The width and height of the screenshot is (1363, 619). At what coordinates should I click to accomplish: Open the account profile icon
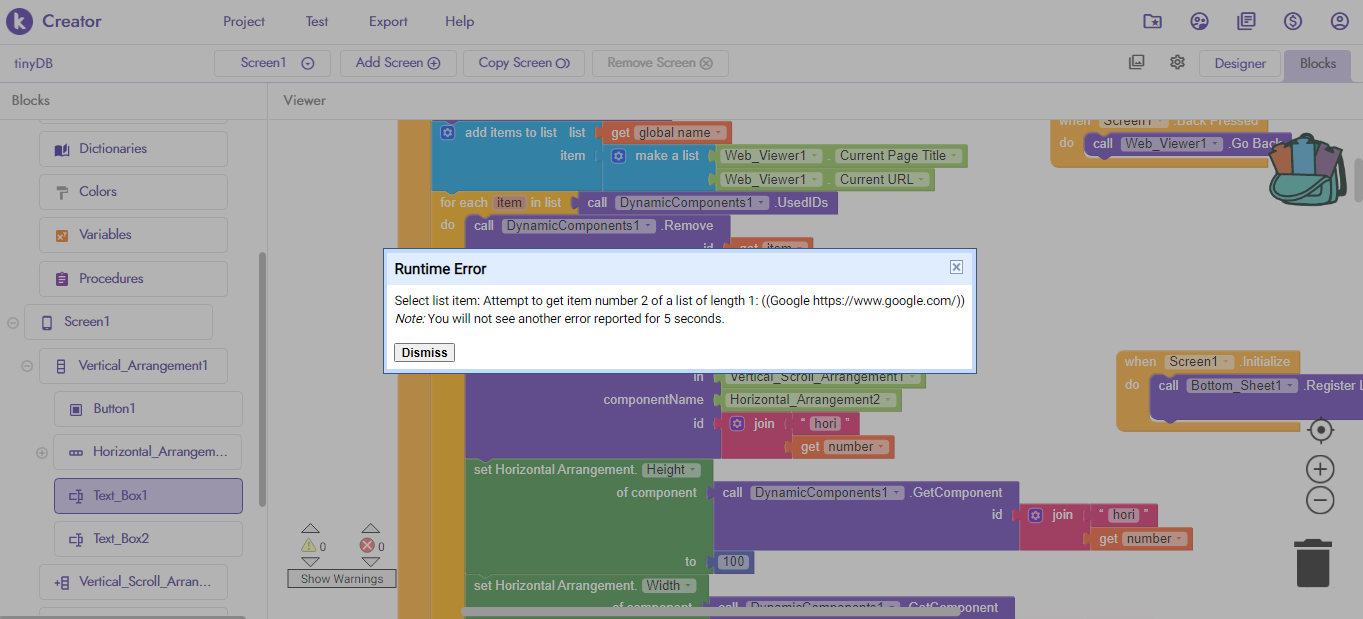pyautogui.click(x=1339, y=21)
